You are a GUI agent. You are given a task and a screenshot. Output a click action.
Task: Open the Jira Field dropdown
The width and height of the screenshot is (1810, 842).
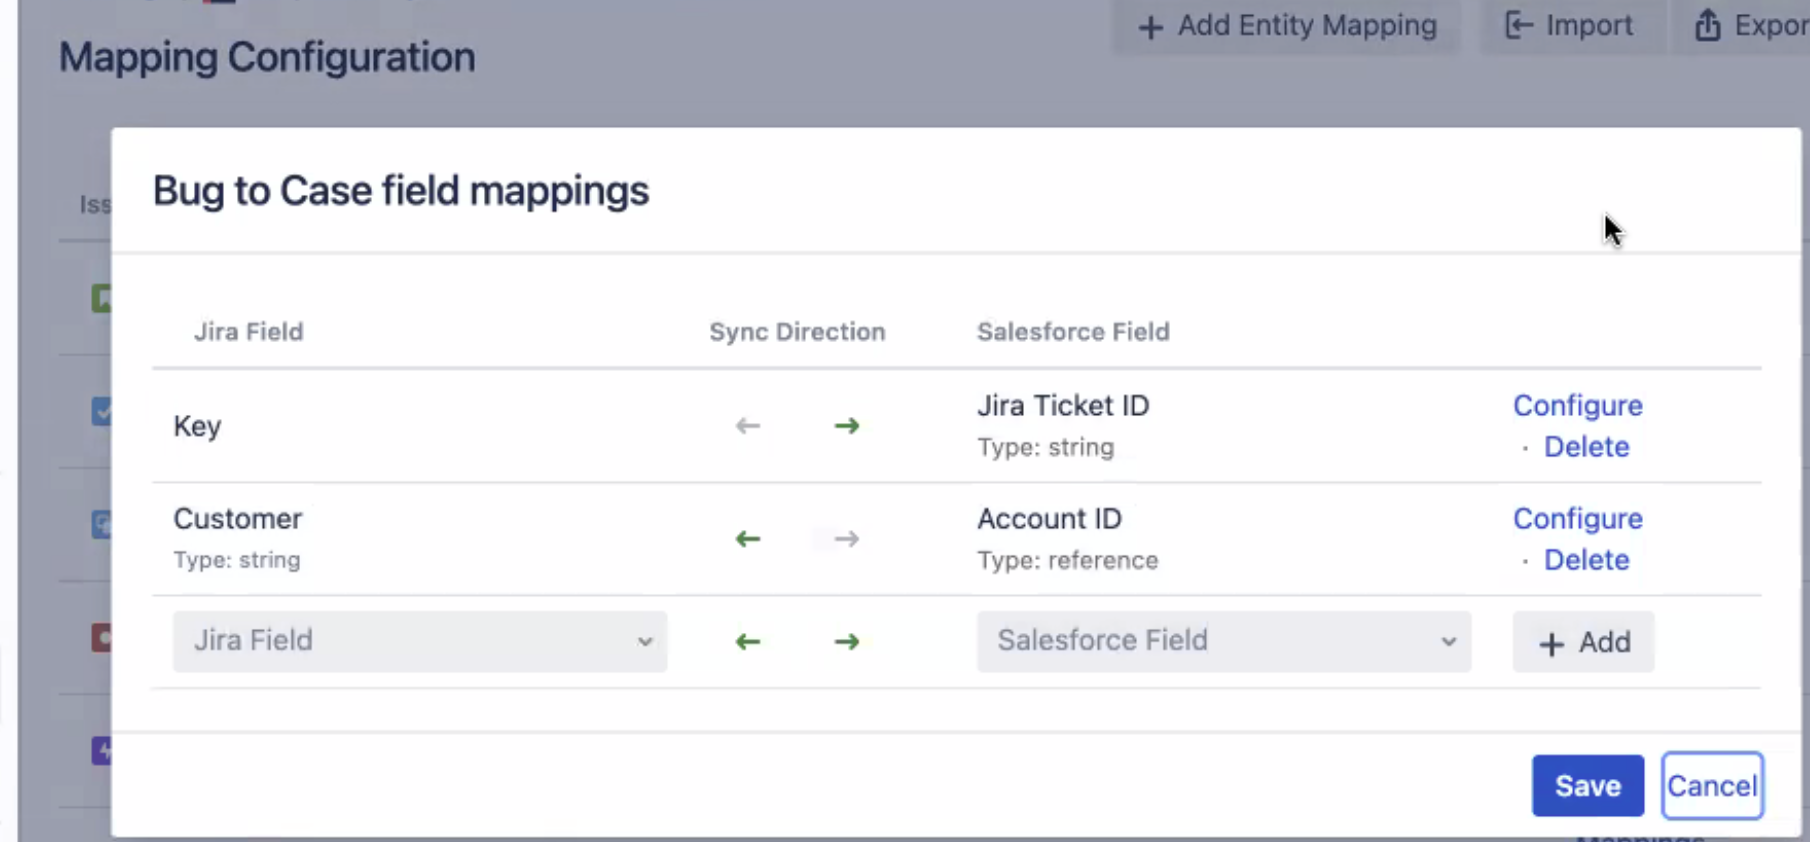(420, 642)
